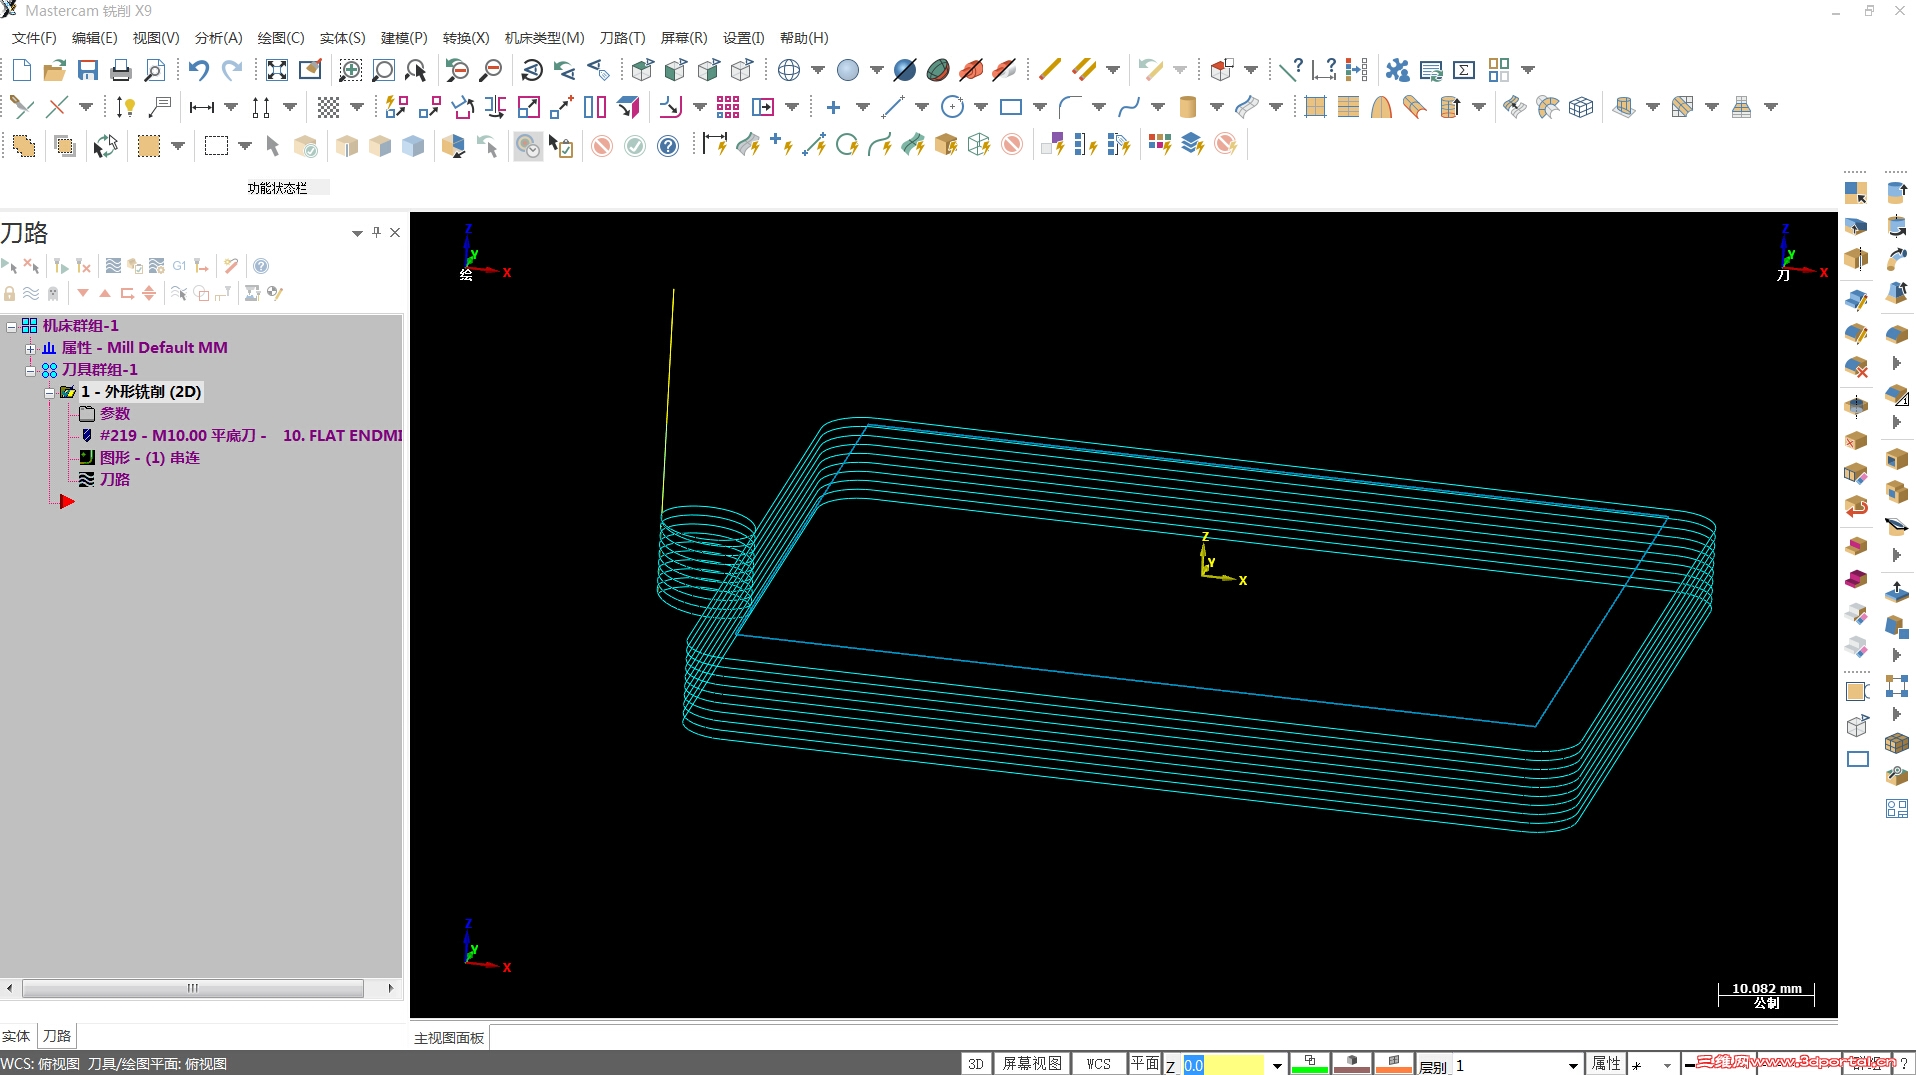Click the rectangular array grid icon
This screenshot has width=1916, height=1075.
[728, 107]
